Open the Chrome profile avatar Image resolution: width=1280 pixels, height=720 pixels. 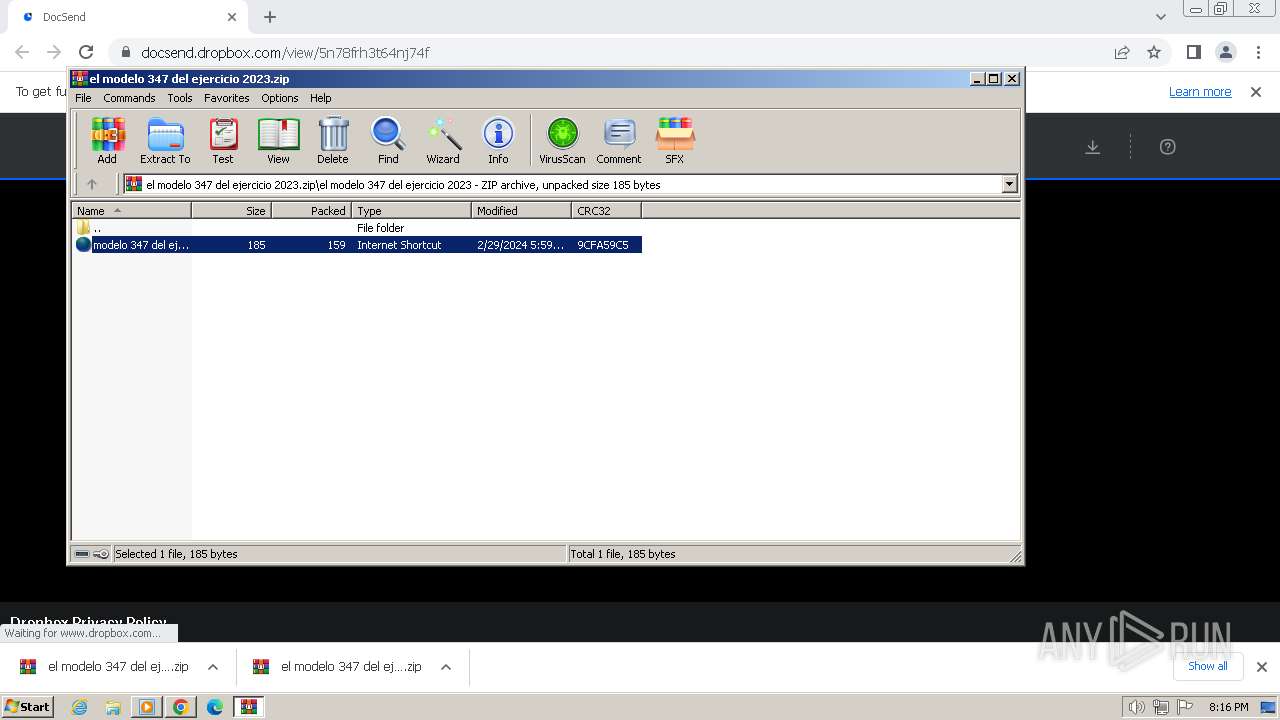[1225, 52]
